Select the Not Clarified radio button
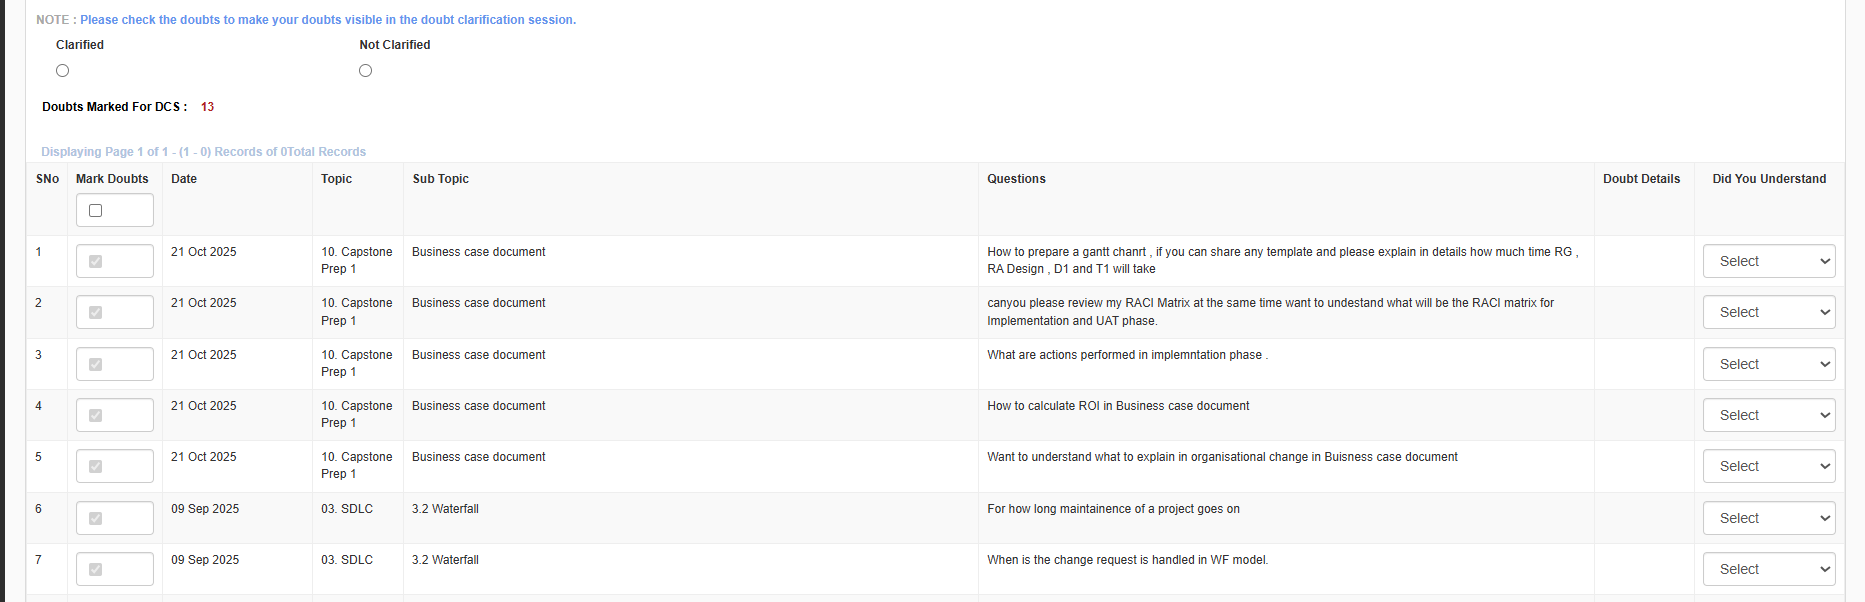Image resolution: width=1865 pixels, height=602 pixels. click(366, 71)
